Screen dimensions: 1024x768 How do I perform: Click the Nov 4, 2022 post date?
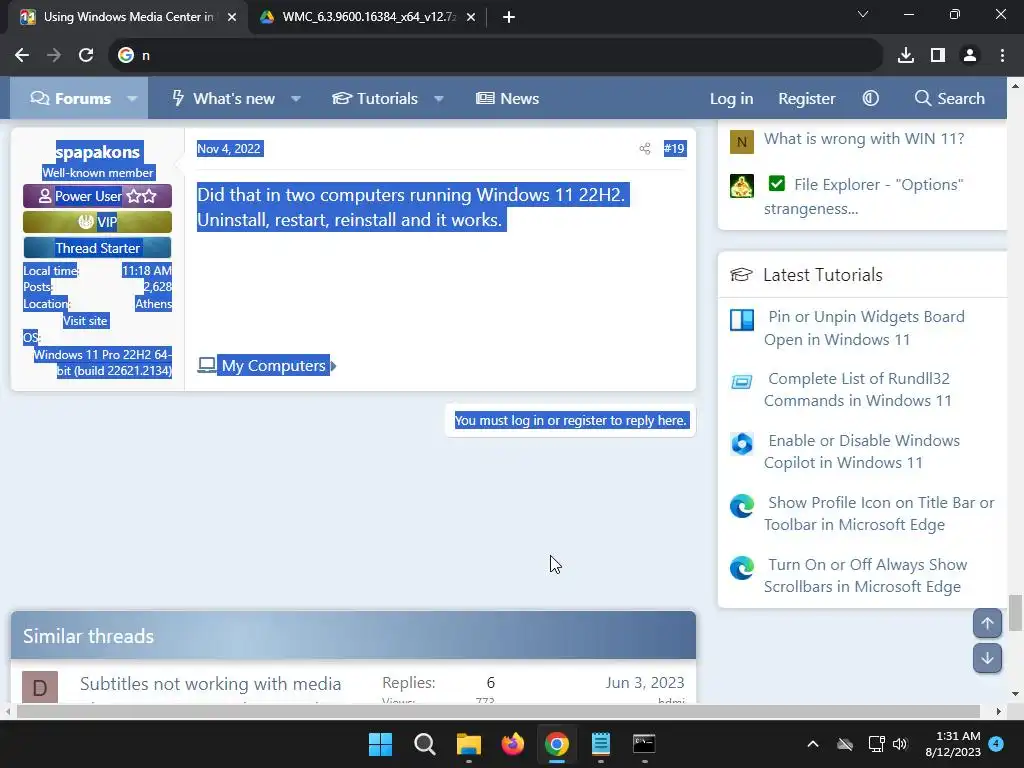[229, 149]
